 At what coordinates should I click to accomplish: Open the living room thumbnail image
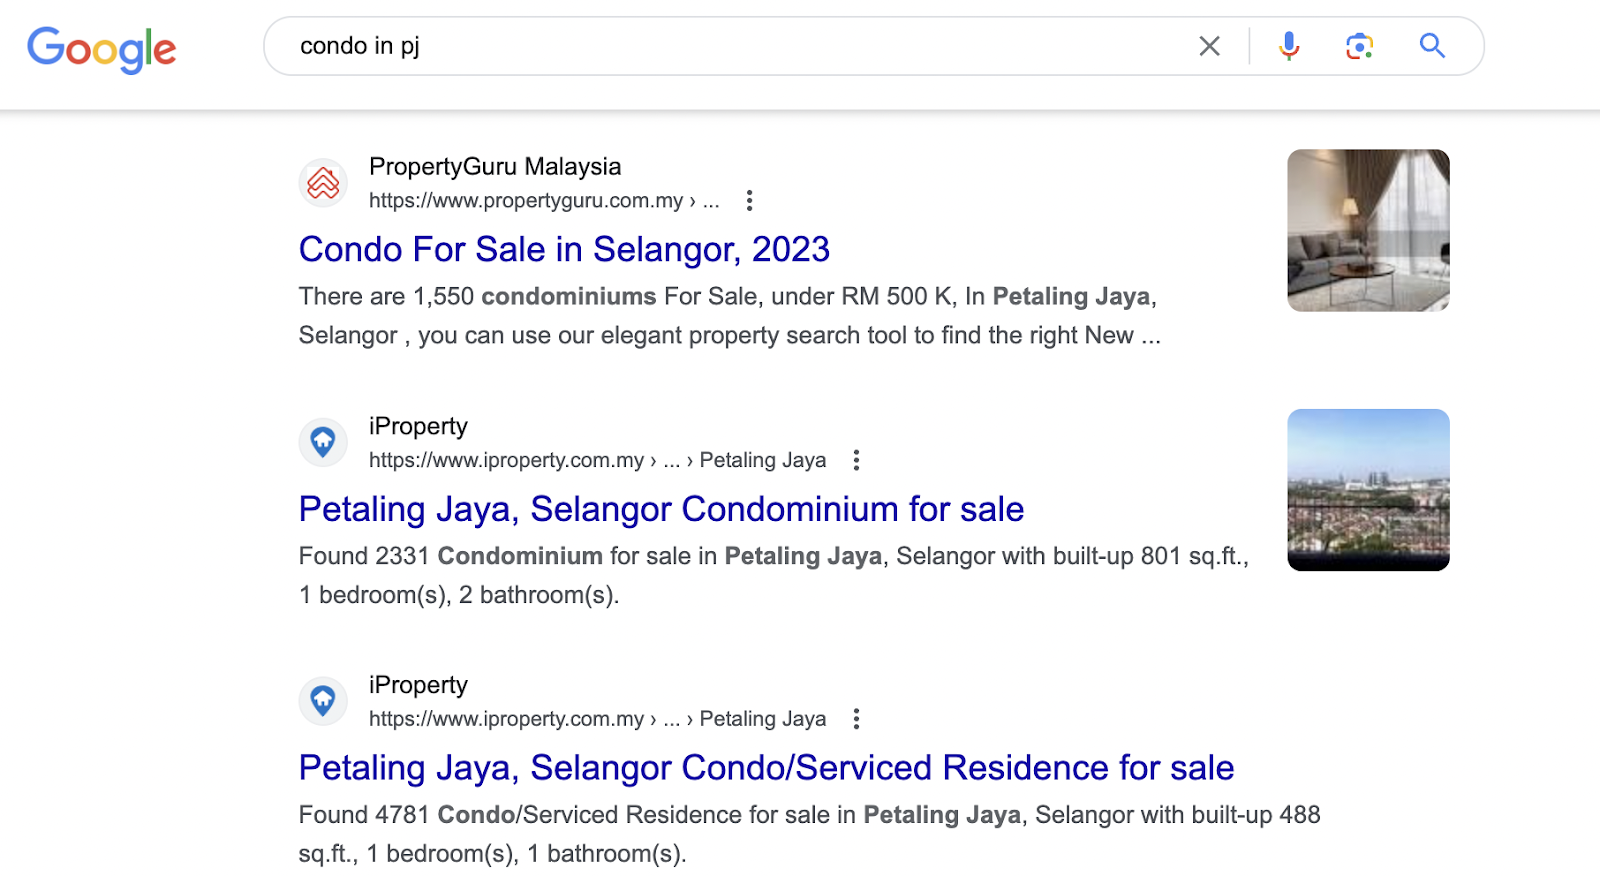(x=1368, y=230)
